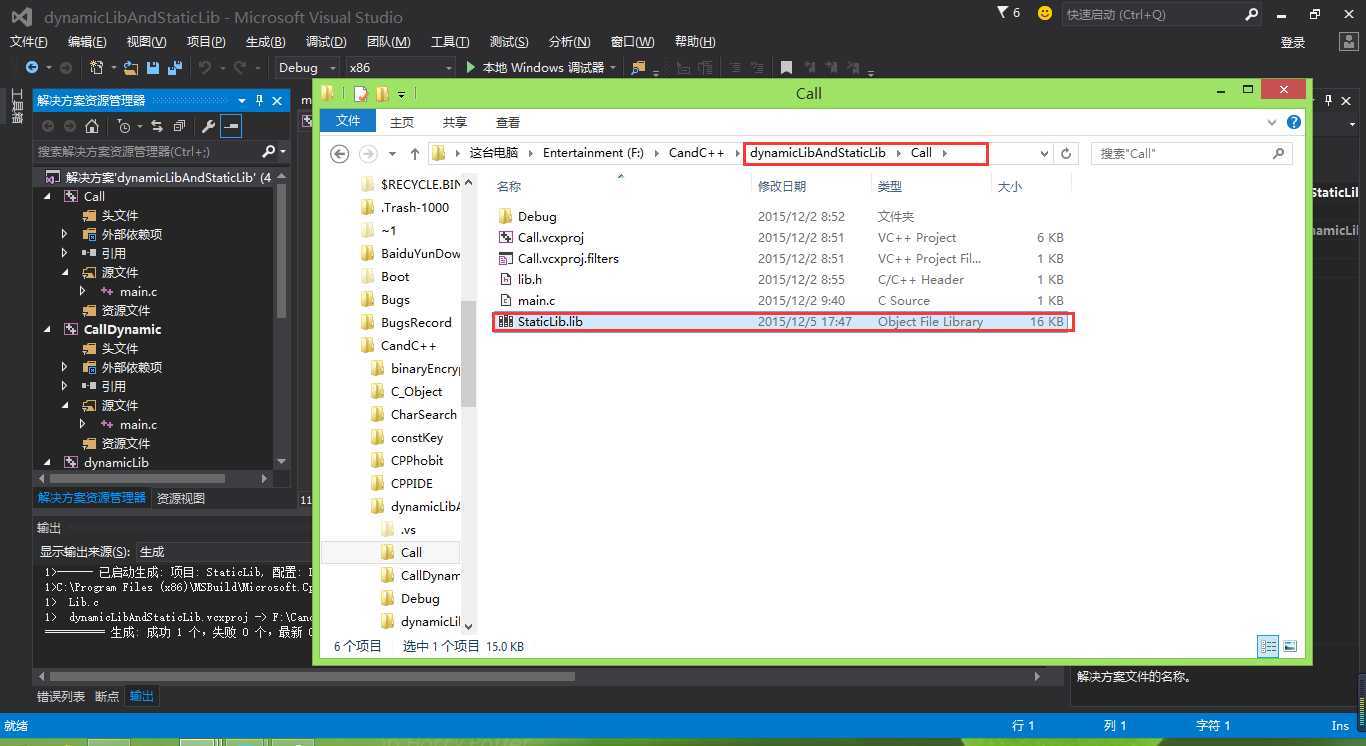The image size is (1366, 746).
Task: Click the Solution Explorer home icon
Action: [92, 126]
